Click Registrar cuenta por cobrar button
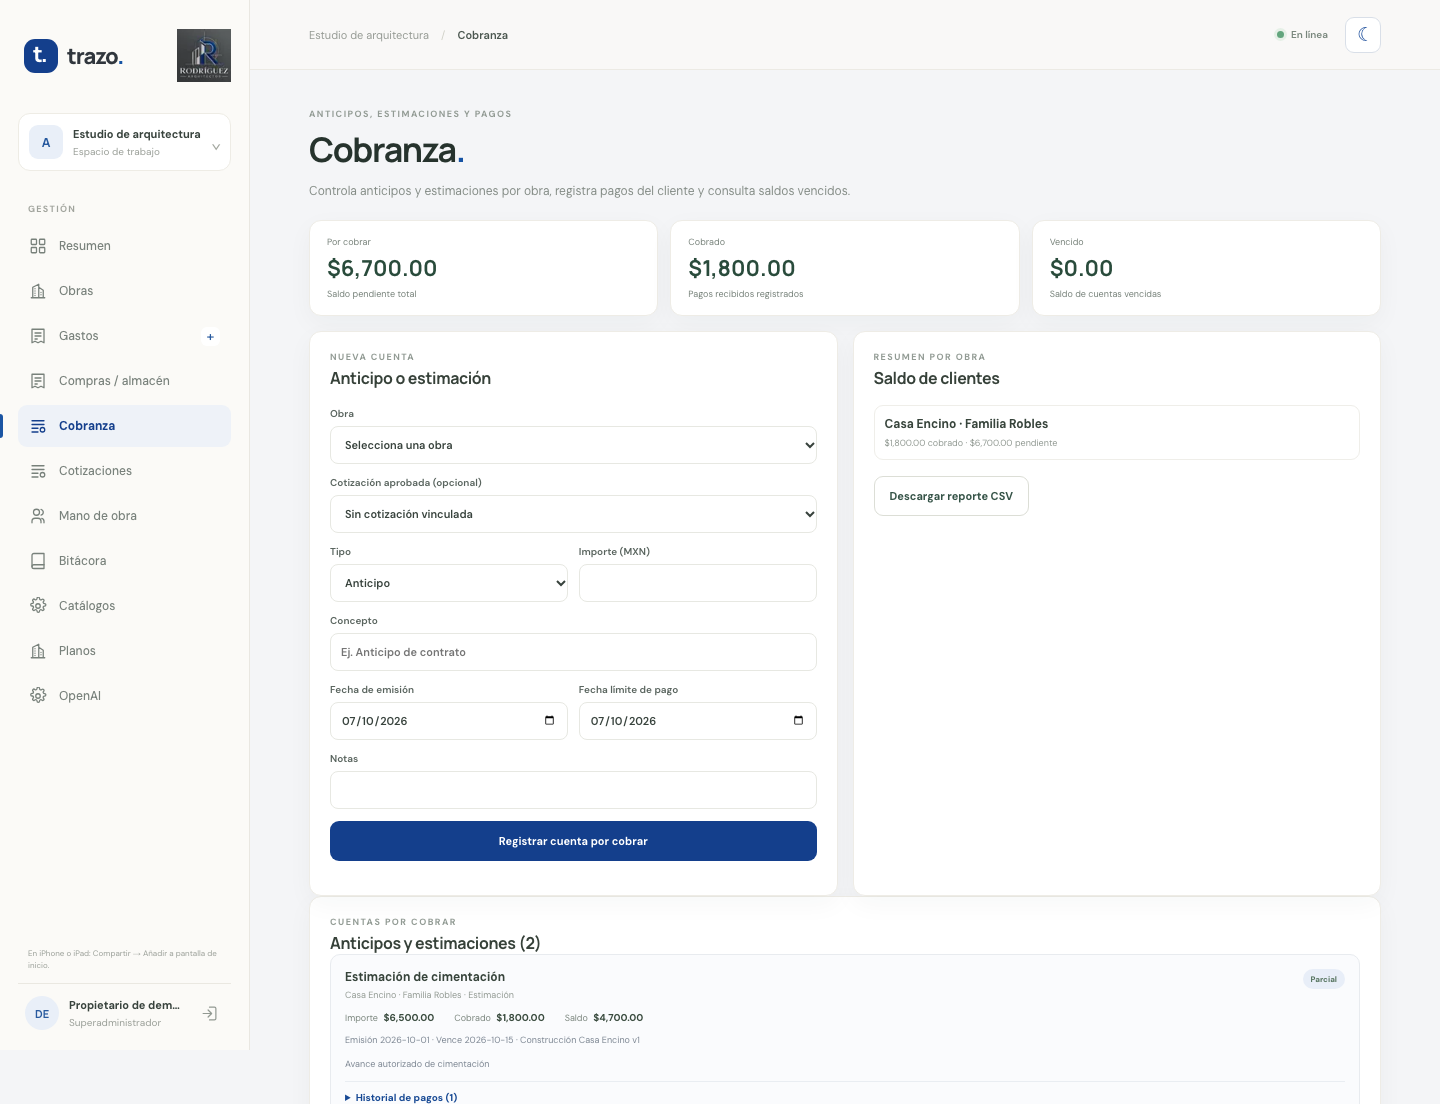 tap(573, 841)
